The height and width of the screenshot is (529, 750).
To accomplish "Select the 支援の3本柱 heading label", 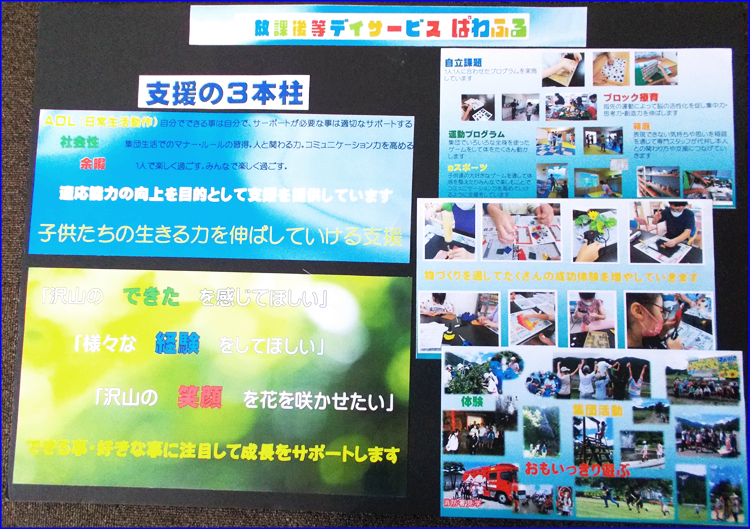I will point(224,93).
